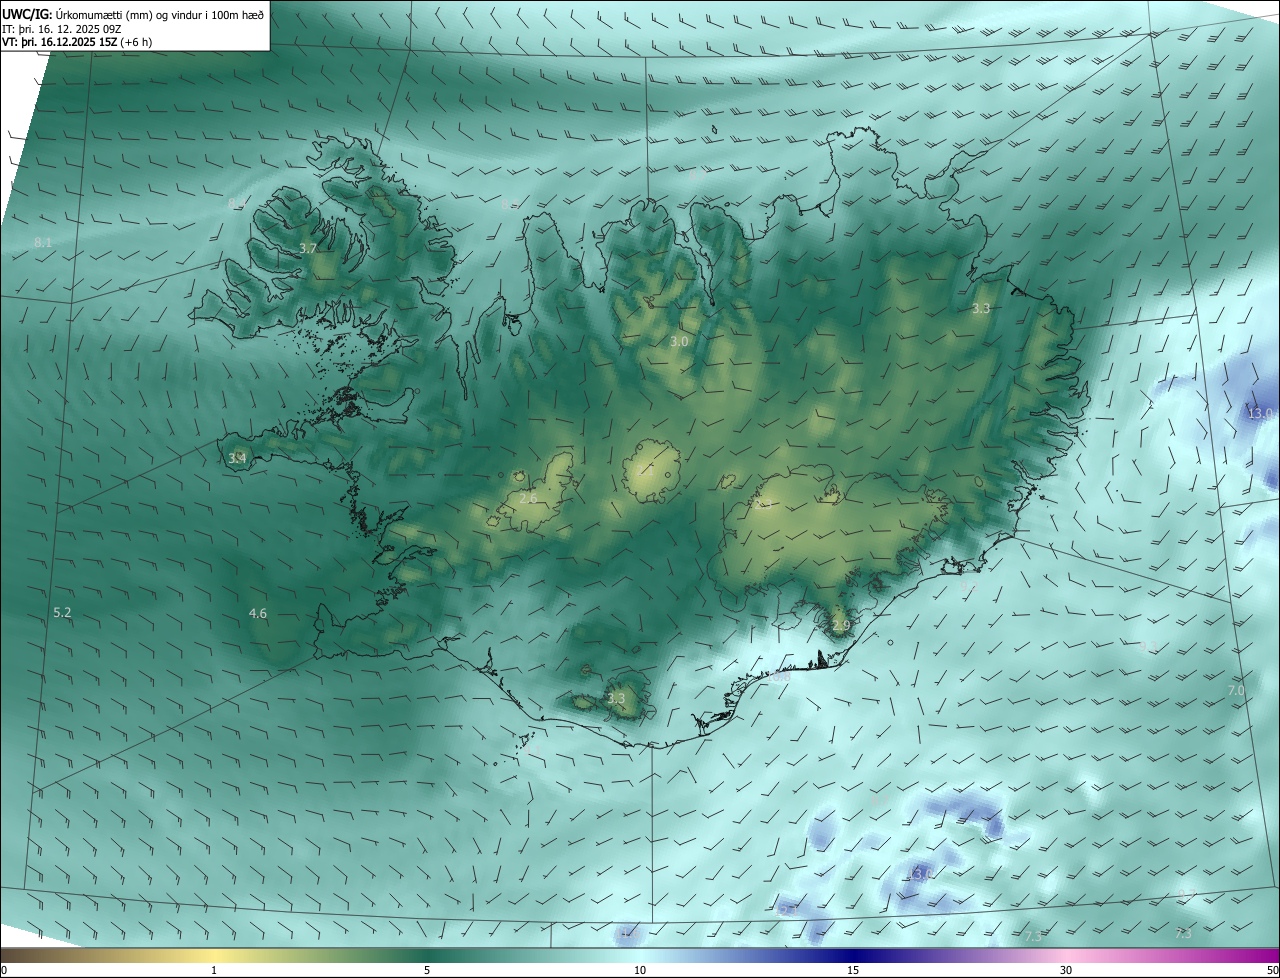This screenshot has width=1280, height=978.
Task: Click the 3.4 value label on map
Action: click(237, 458)
